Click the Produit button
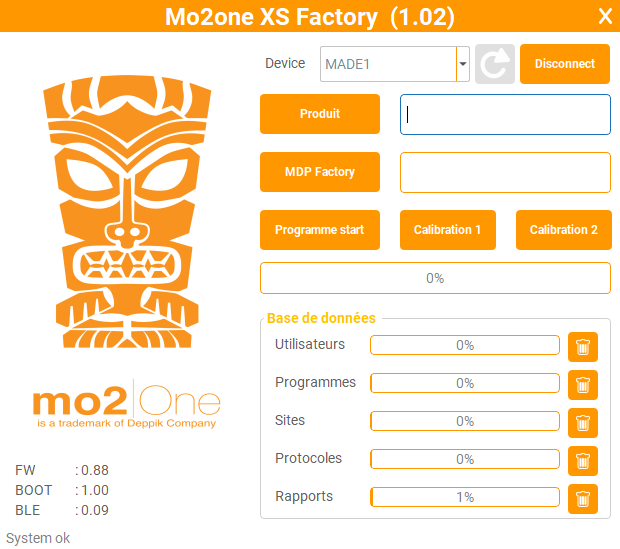Viewport: 620px width, 549px height. point(320,114)
